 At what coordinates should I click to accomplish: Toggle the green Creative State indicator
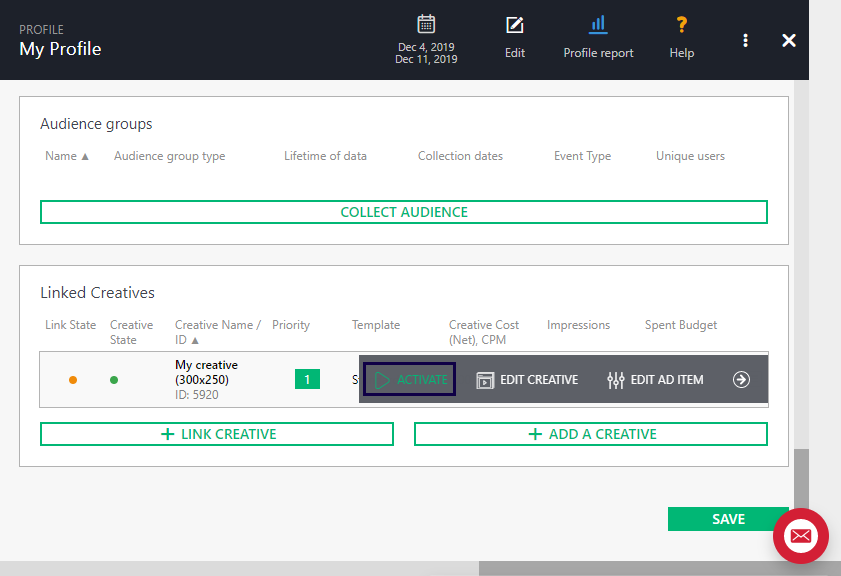point(114,380)
